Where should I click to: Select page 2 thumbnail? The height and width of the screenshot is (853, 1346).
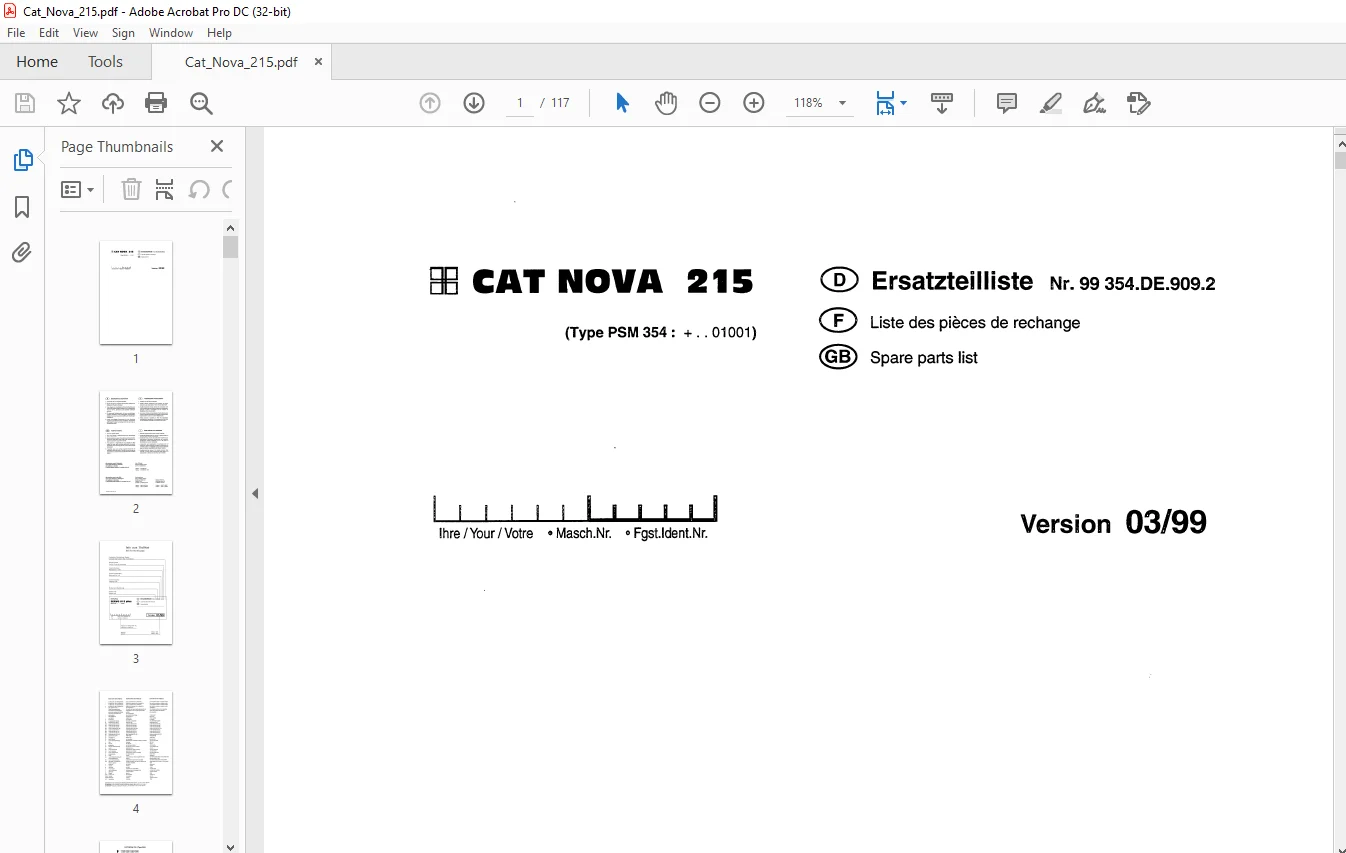(136, 443)
